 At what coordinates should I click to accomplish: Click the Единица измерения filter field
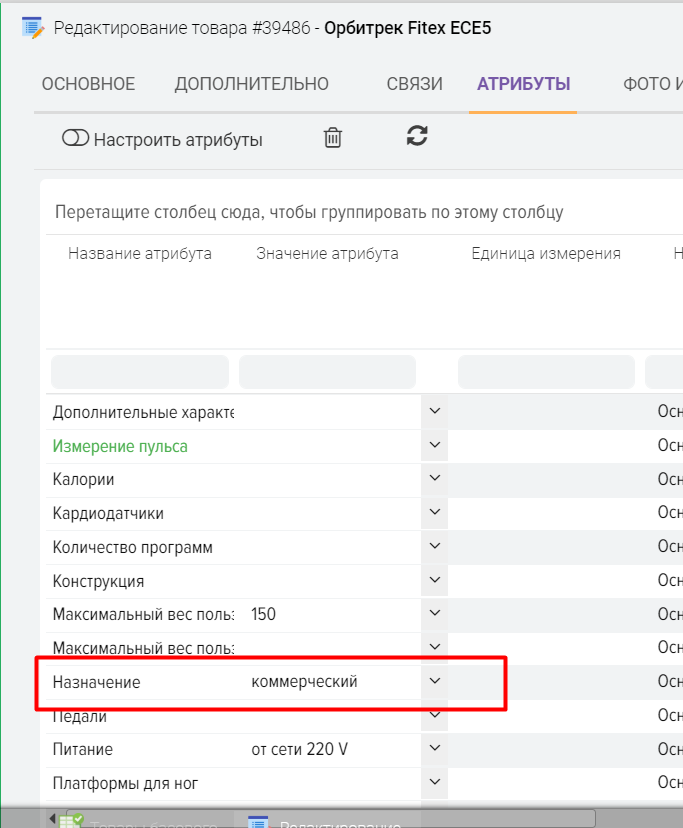pyautogui.click(x=546, y=372)
